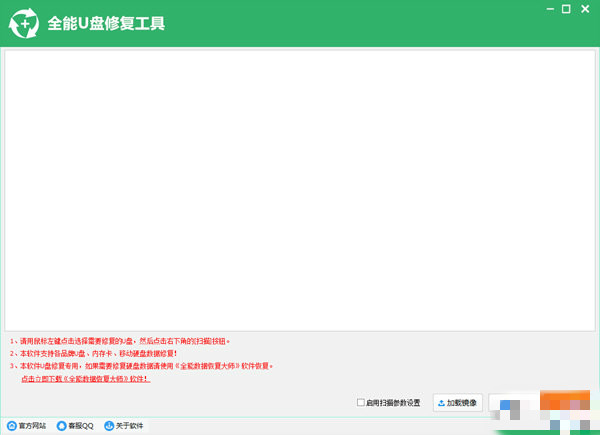Click inside the empty device list area
600x435 pixels.
300,190
